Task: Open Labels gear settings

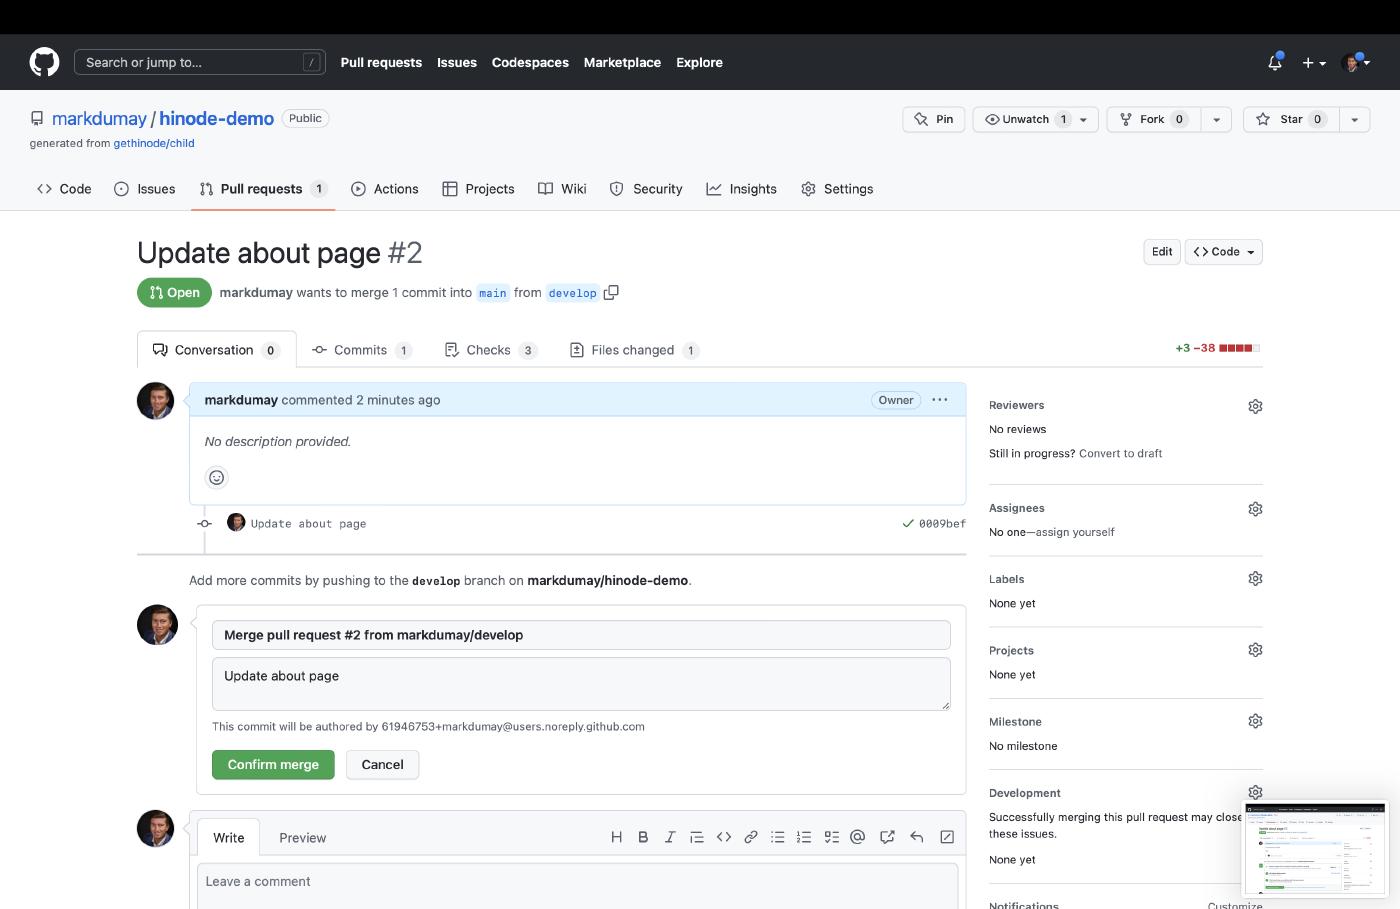Action: pyautogui.click(x=1255, y=579)
